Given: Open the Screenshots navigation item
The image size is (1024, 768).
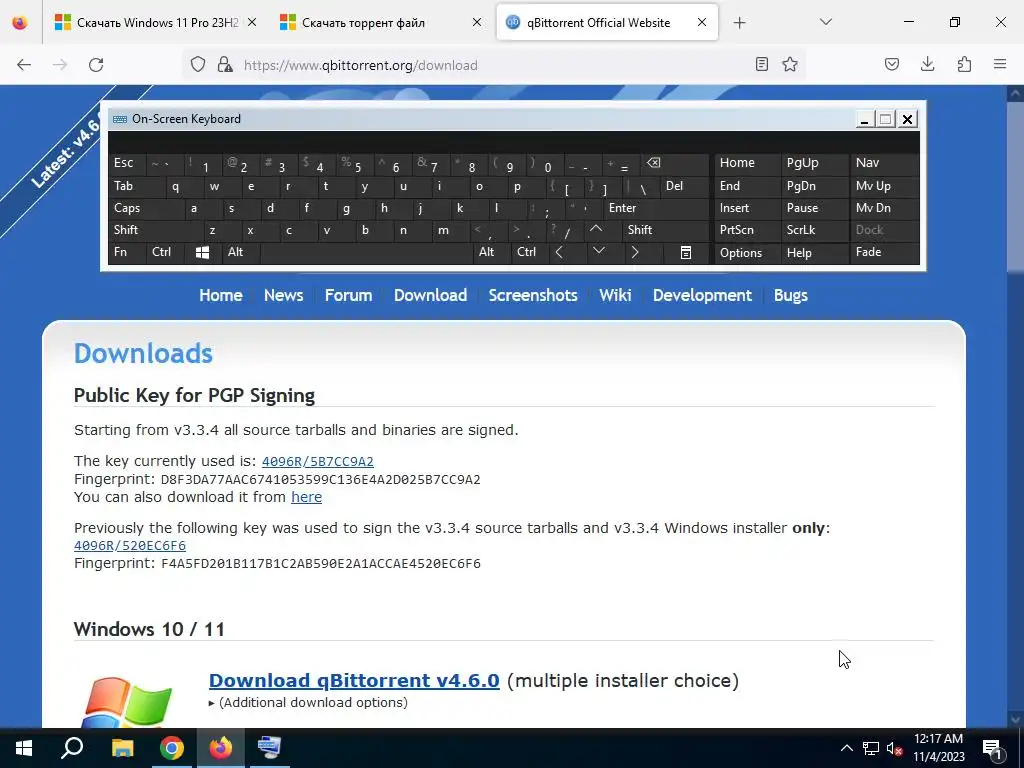Looking at the screenshot, I should click(x=533, y=295).
